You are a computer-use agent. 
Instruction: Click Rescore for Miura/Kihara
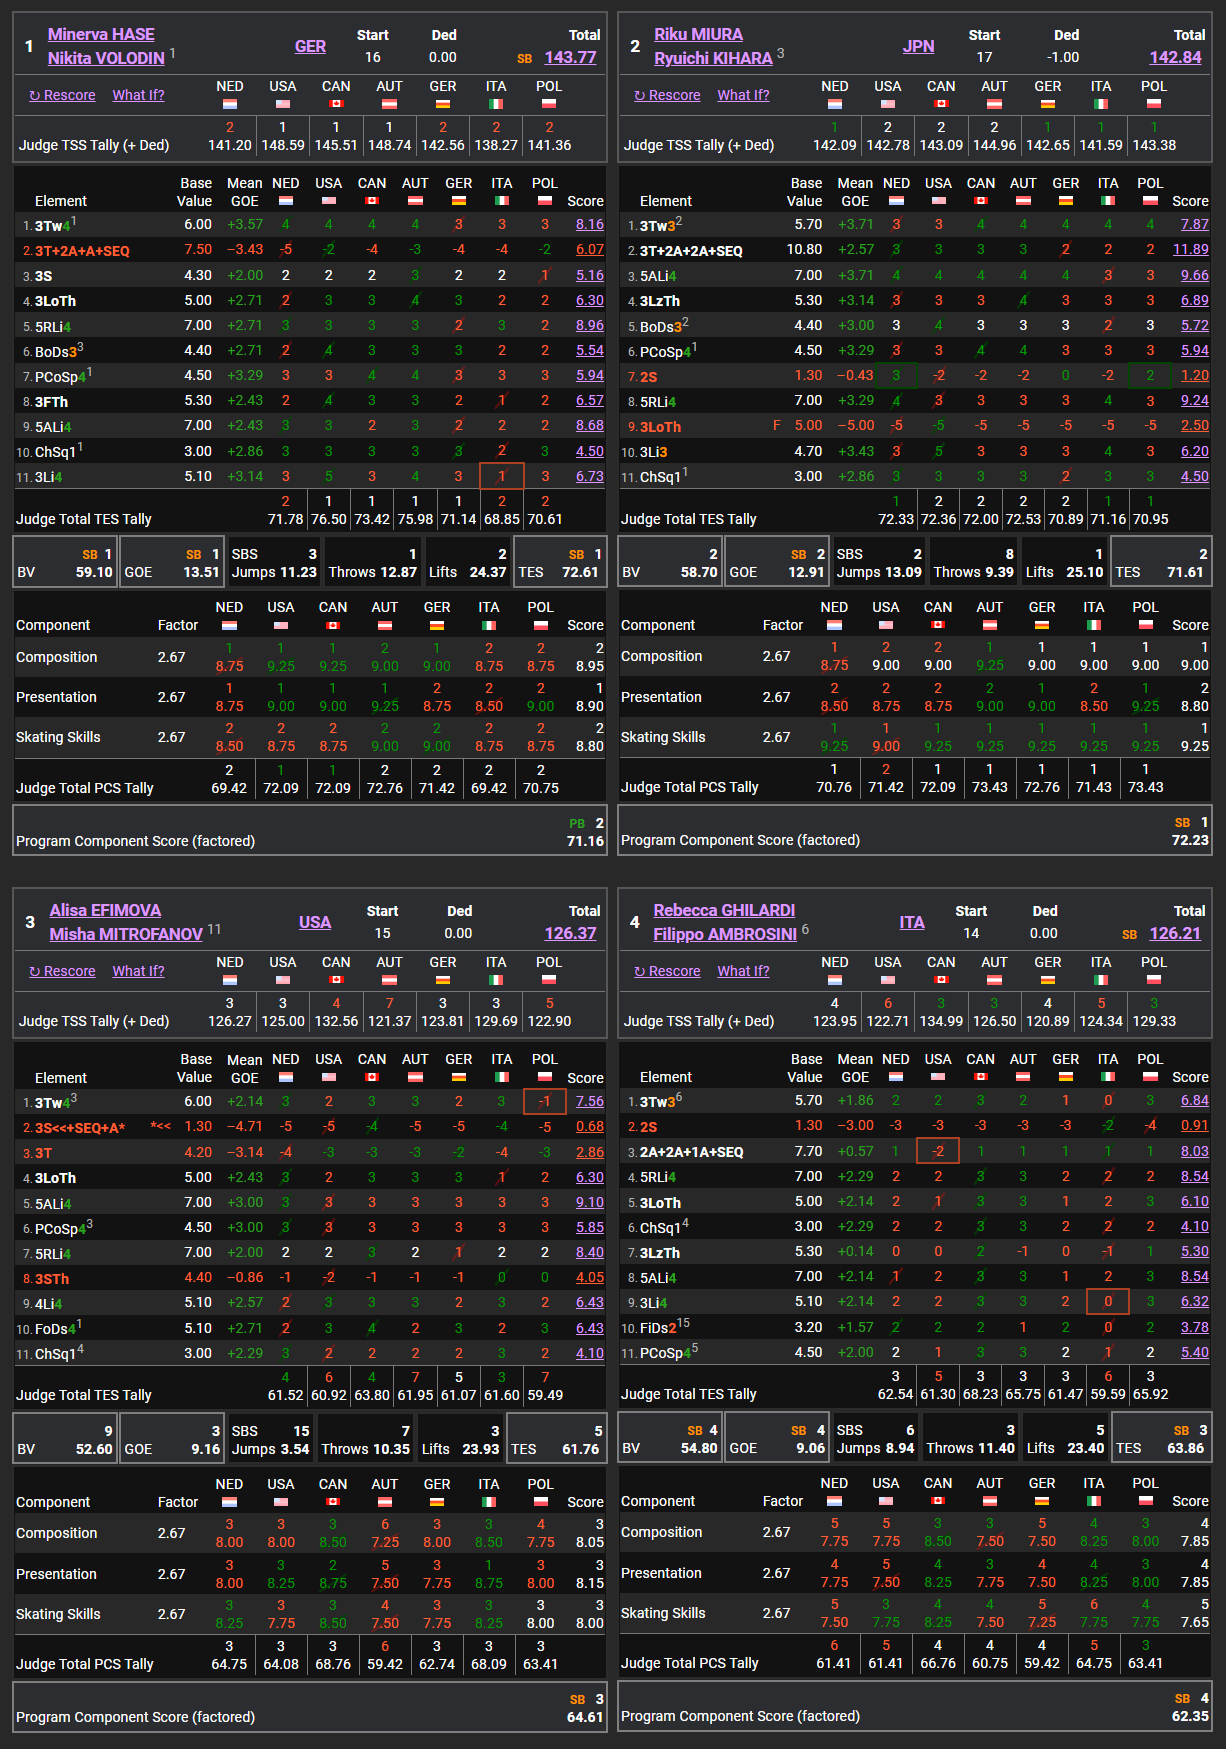click(x=667, y=95)
